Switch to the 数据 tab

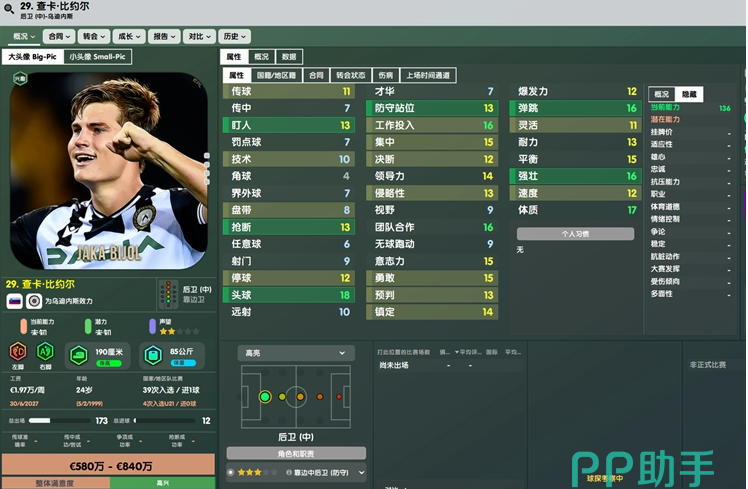tap(289, 57)
